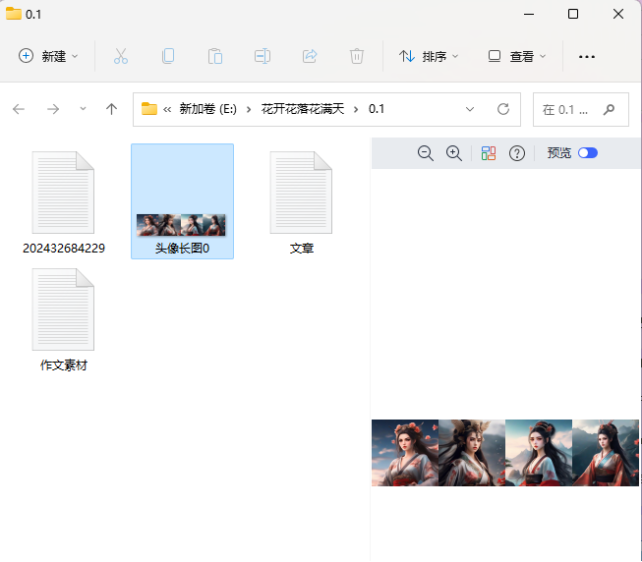Click the Copy icon in toolbar
This screenshot has height=562, width=642.
(x=168, y=56)
